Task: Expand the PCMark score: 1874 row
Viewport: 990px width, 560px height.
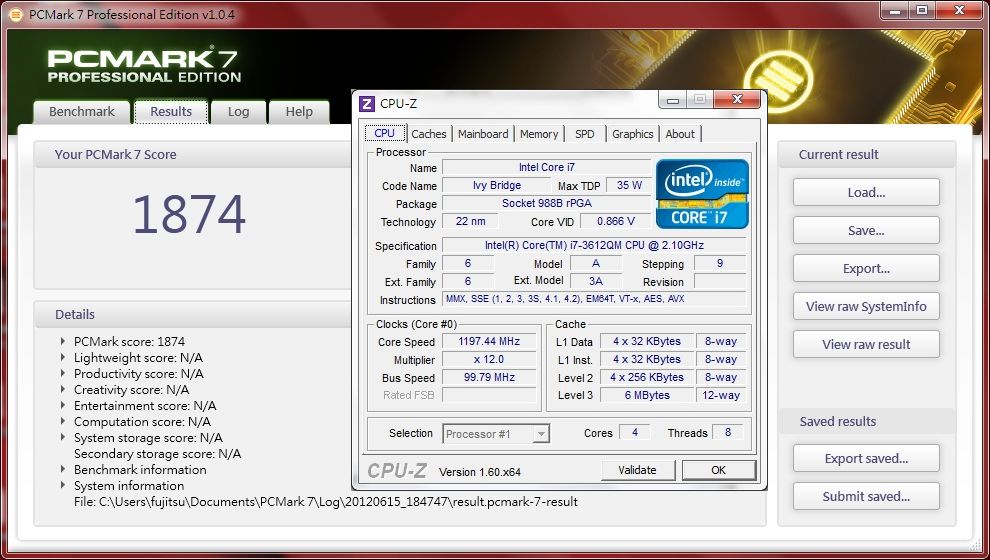Action: click(63, 342)
